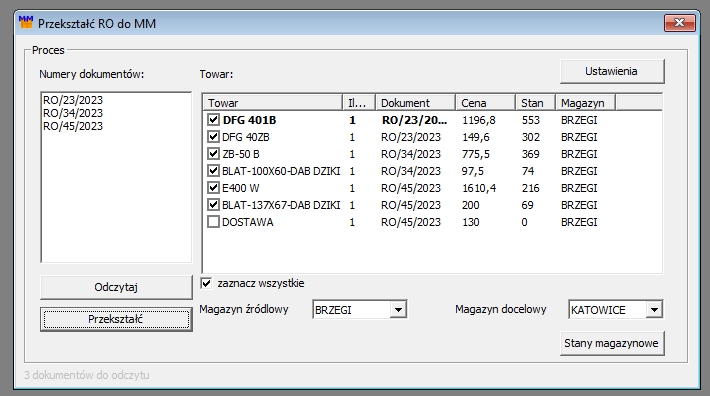This screenshot has height=396, width=710.
Task: Sort by the Dokument column header
Action: pos(415,103)
